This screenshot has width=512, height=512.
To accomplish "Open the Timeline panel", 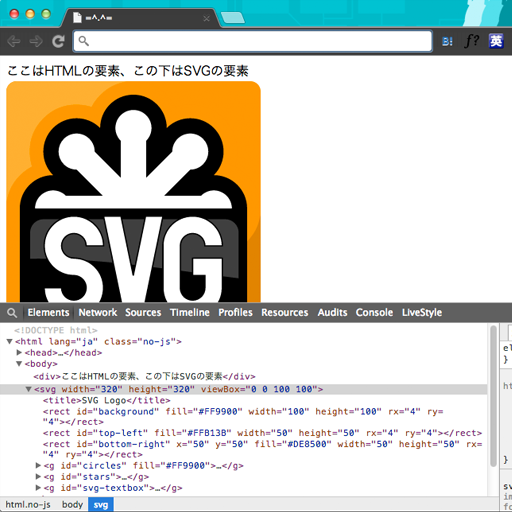I will point(190,313).
